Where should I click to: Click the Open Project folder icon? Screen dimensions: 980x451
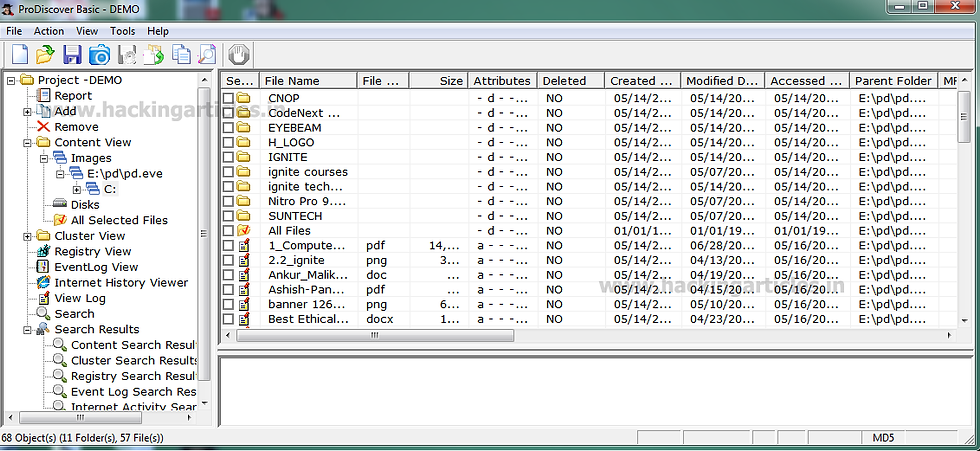pos(45,55)
